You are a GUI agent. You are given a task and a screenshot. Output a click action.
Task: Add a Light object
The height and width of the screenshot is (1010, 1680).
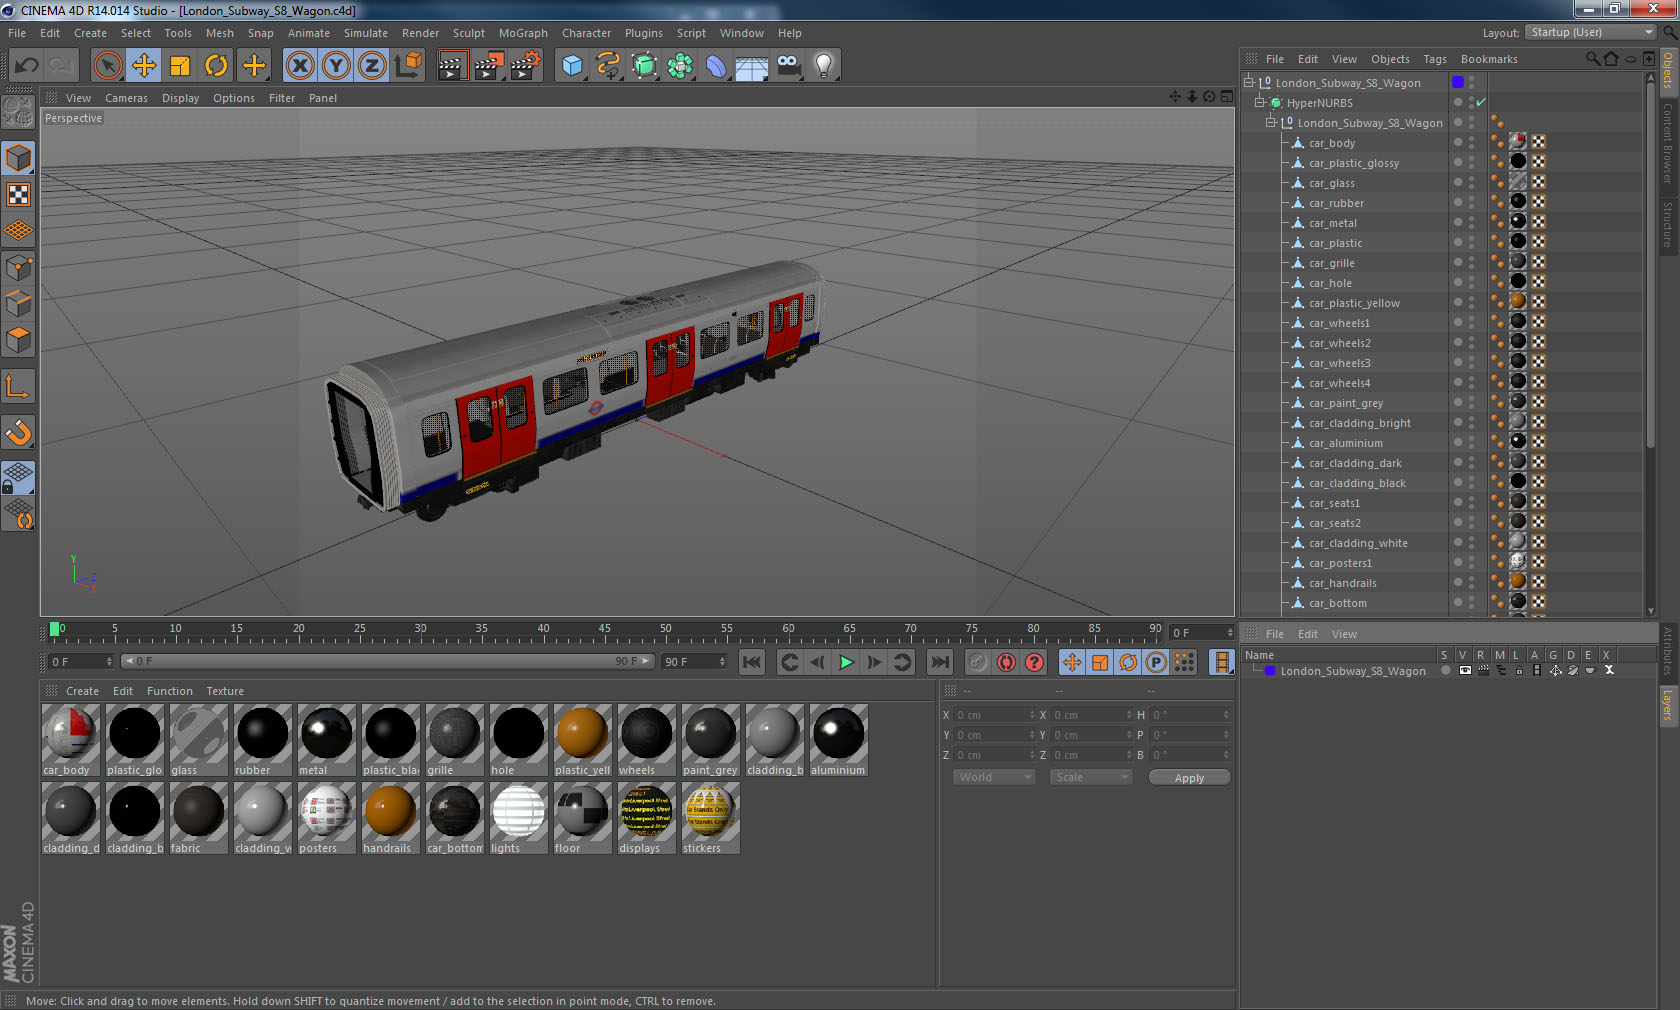pyautogui.click(x=824, y=66)
